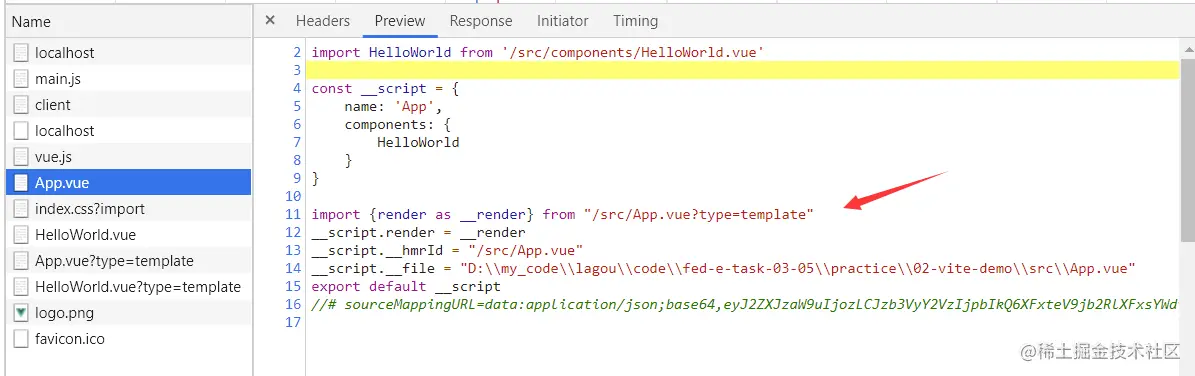Click the import HelloWorld code on line 2

[538, 53]
